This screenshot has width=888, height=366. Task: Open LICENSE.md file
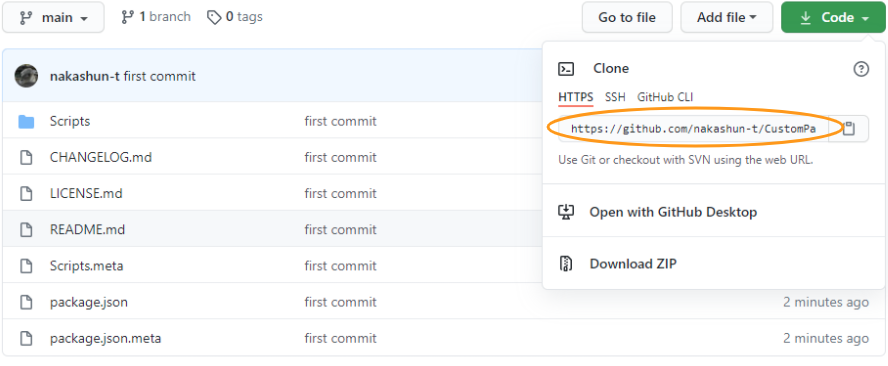tap(86, 194)
